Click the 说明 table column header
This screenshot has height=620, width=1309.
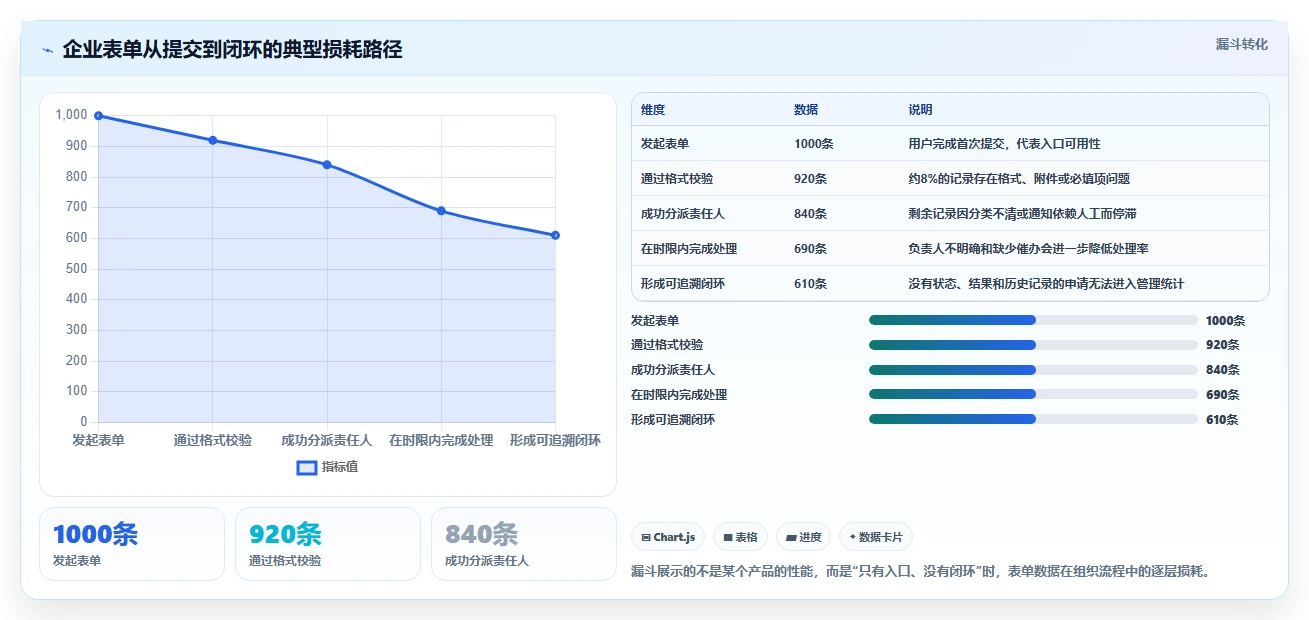coord(920,110)
